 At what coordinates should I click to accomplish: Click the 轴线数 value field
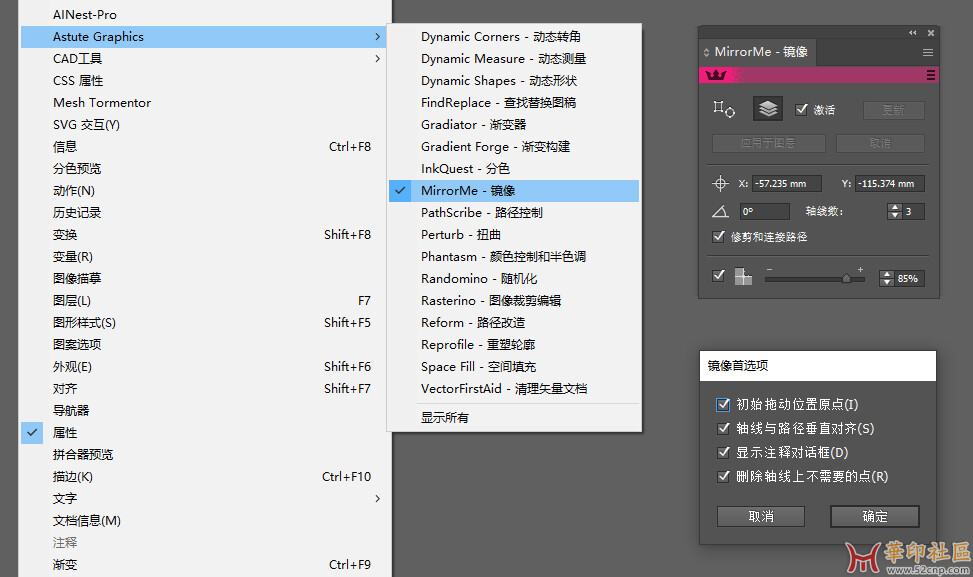click(913, 212)
